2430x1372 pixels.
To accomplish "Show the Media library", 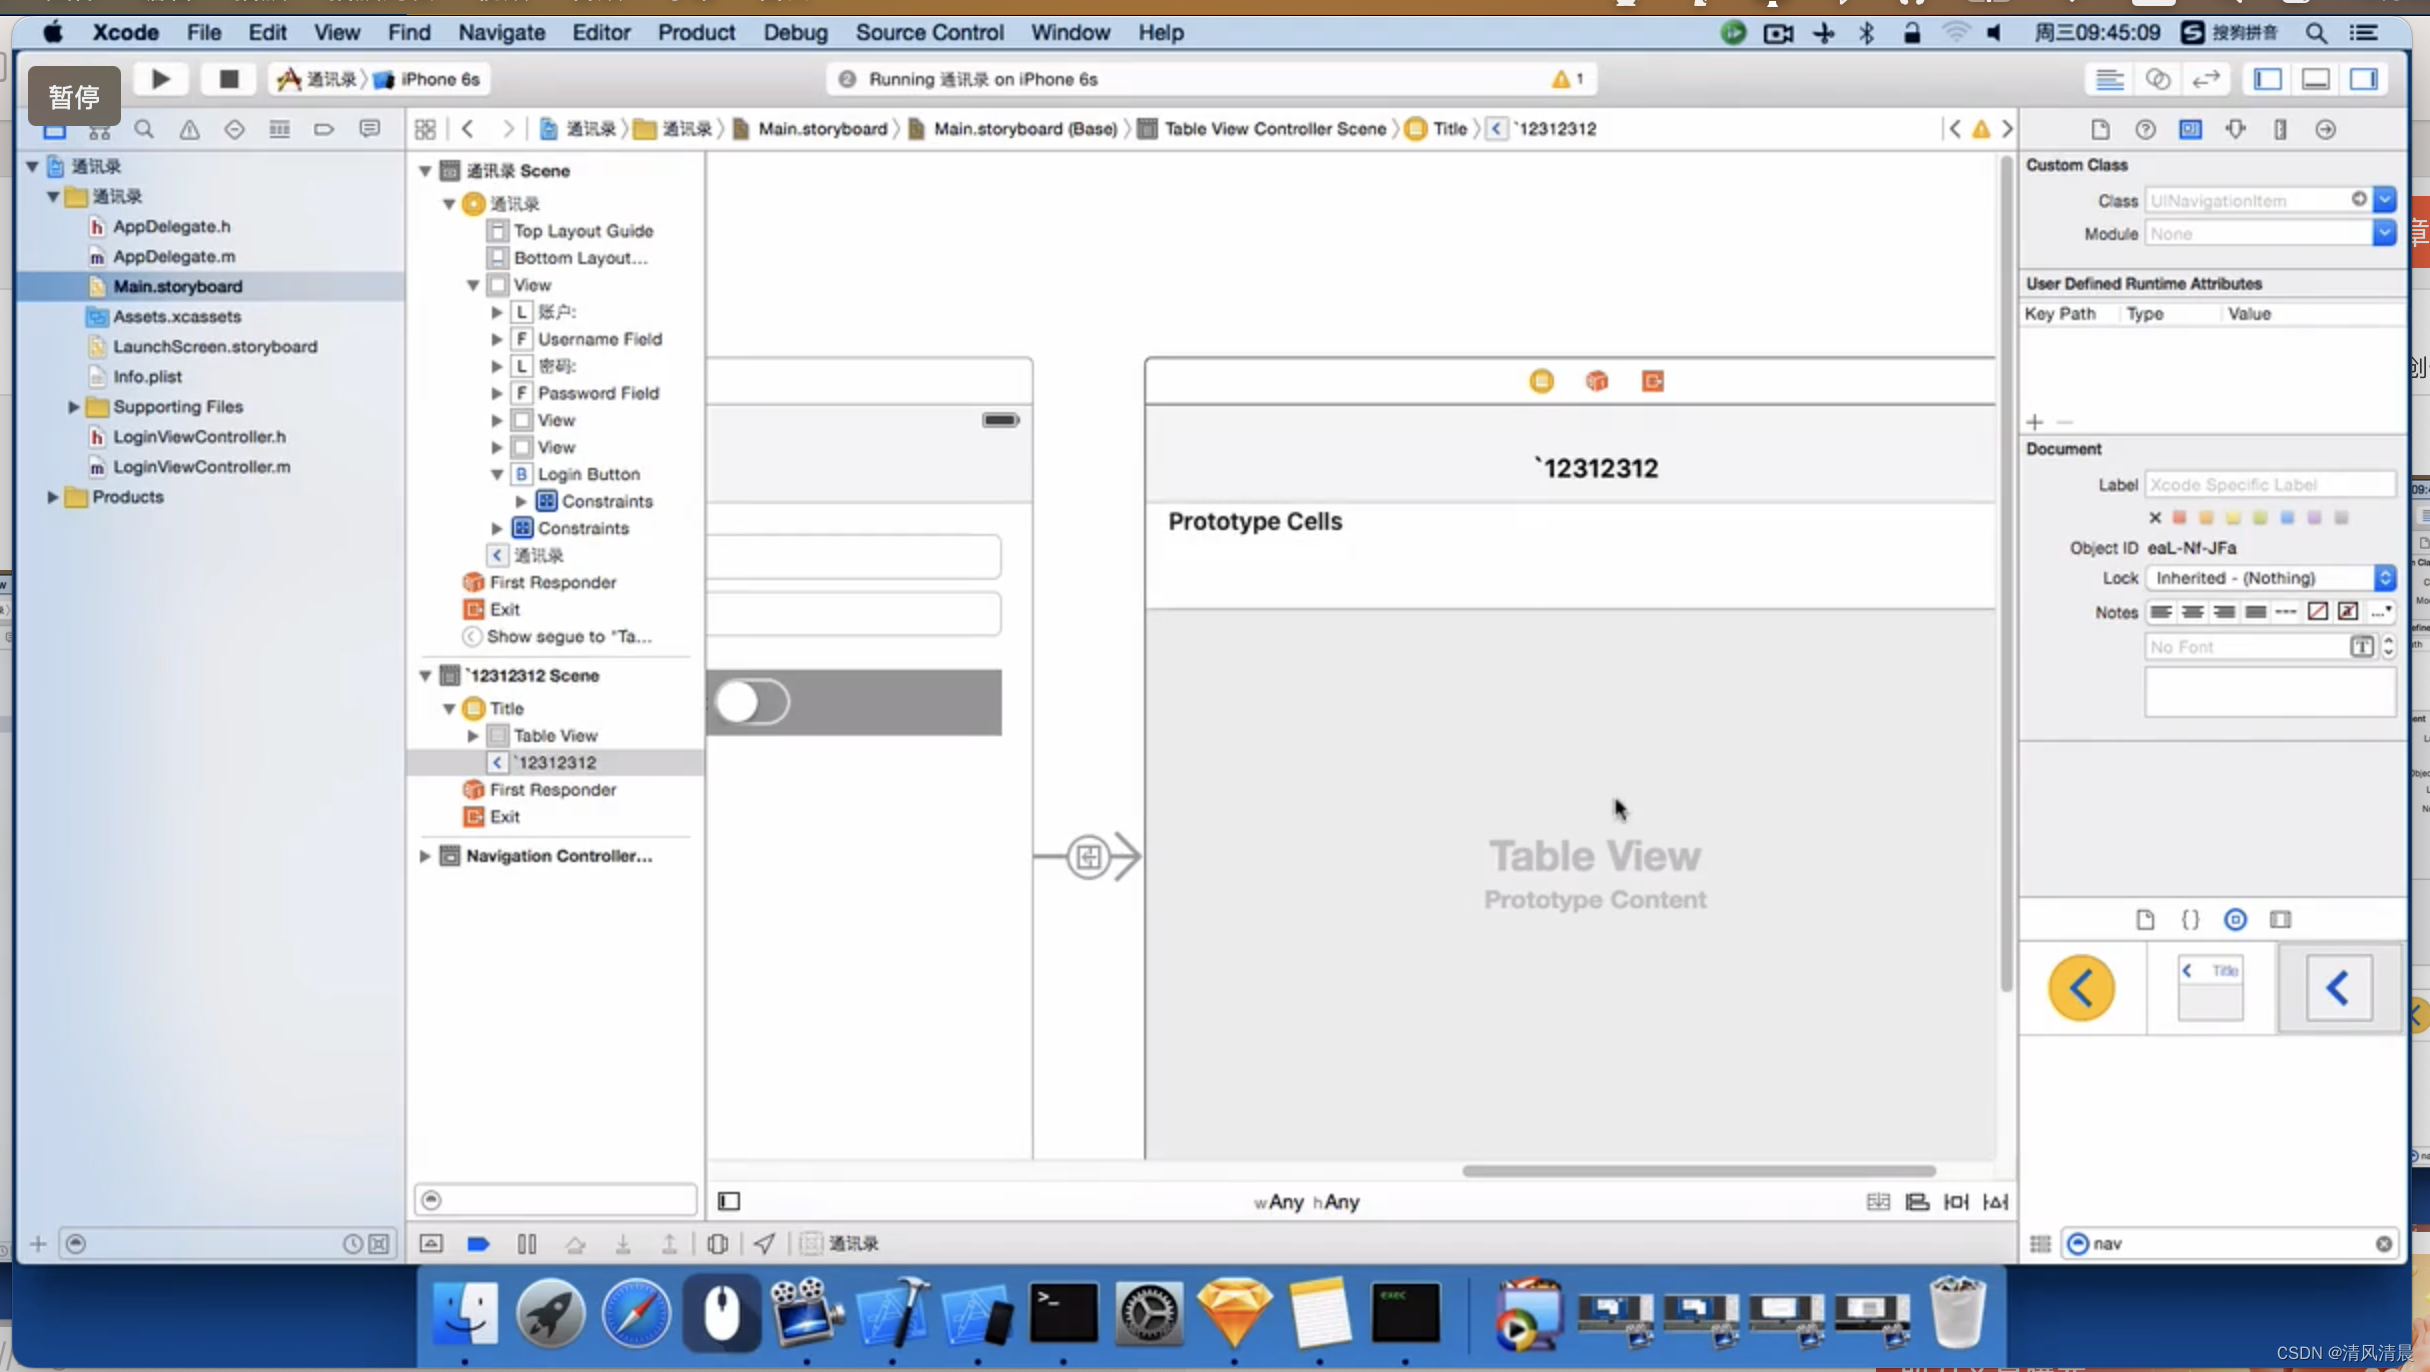I will pos(2280,920).
